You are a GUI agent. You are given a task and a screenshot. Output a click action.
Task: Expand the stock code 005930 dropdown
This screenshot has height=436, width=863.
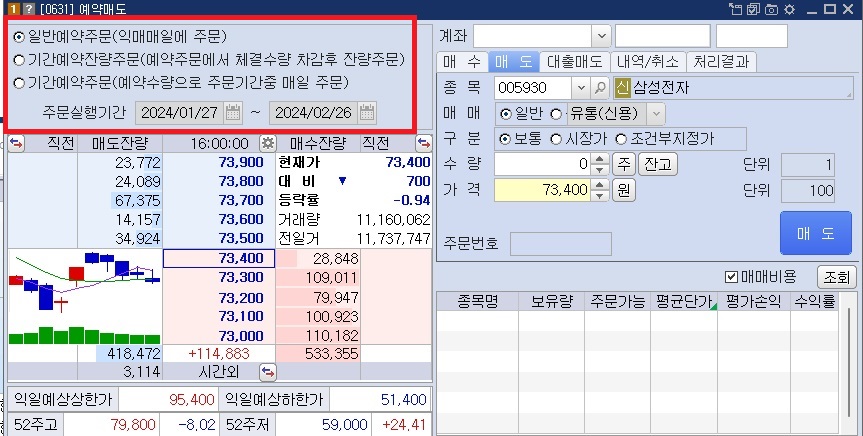(x=581, y=88)
